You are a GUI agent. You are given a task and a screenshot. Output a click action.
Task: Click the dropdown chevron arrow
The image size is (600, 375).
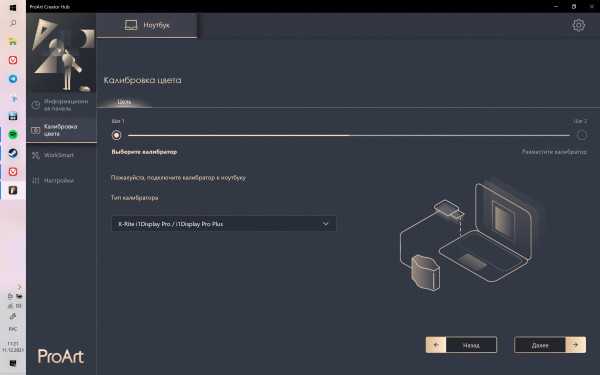click(325, 224)
